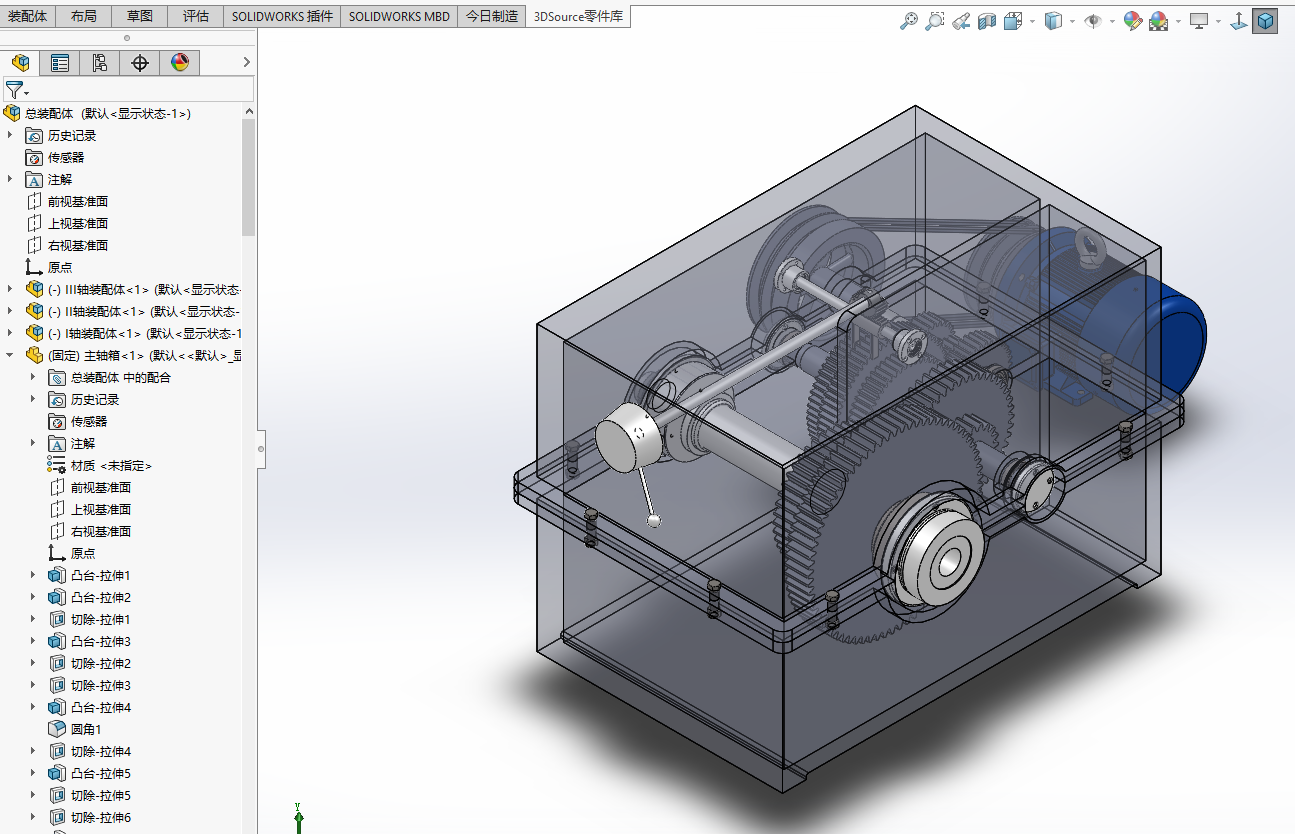Open the ConfigurationManager panel tab
Image resolution: width=1295 pixels, height=834 pixels.
tap(99, 63)
